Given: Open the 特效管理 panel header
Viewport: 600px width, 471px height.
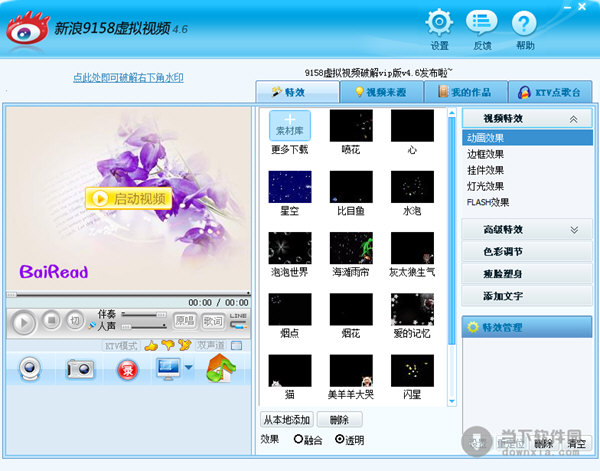Looking at the screenshot, I should (527, 327).
